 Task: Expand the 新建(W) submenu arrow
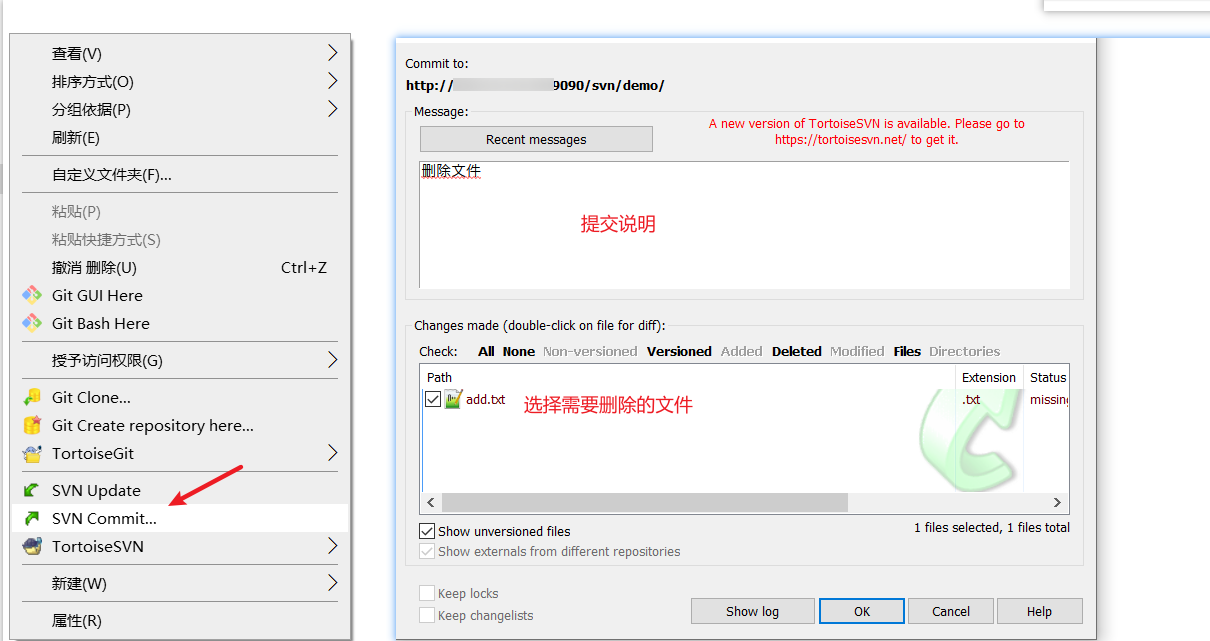tap(333, 582)
